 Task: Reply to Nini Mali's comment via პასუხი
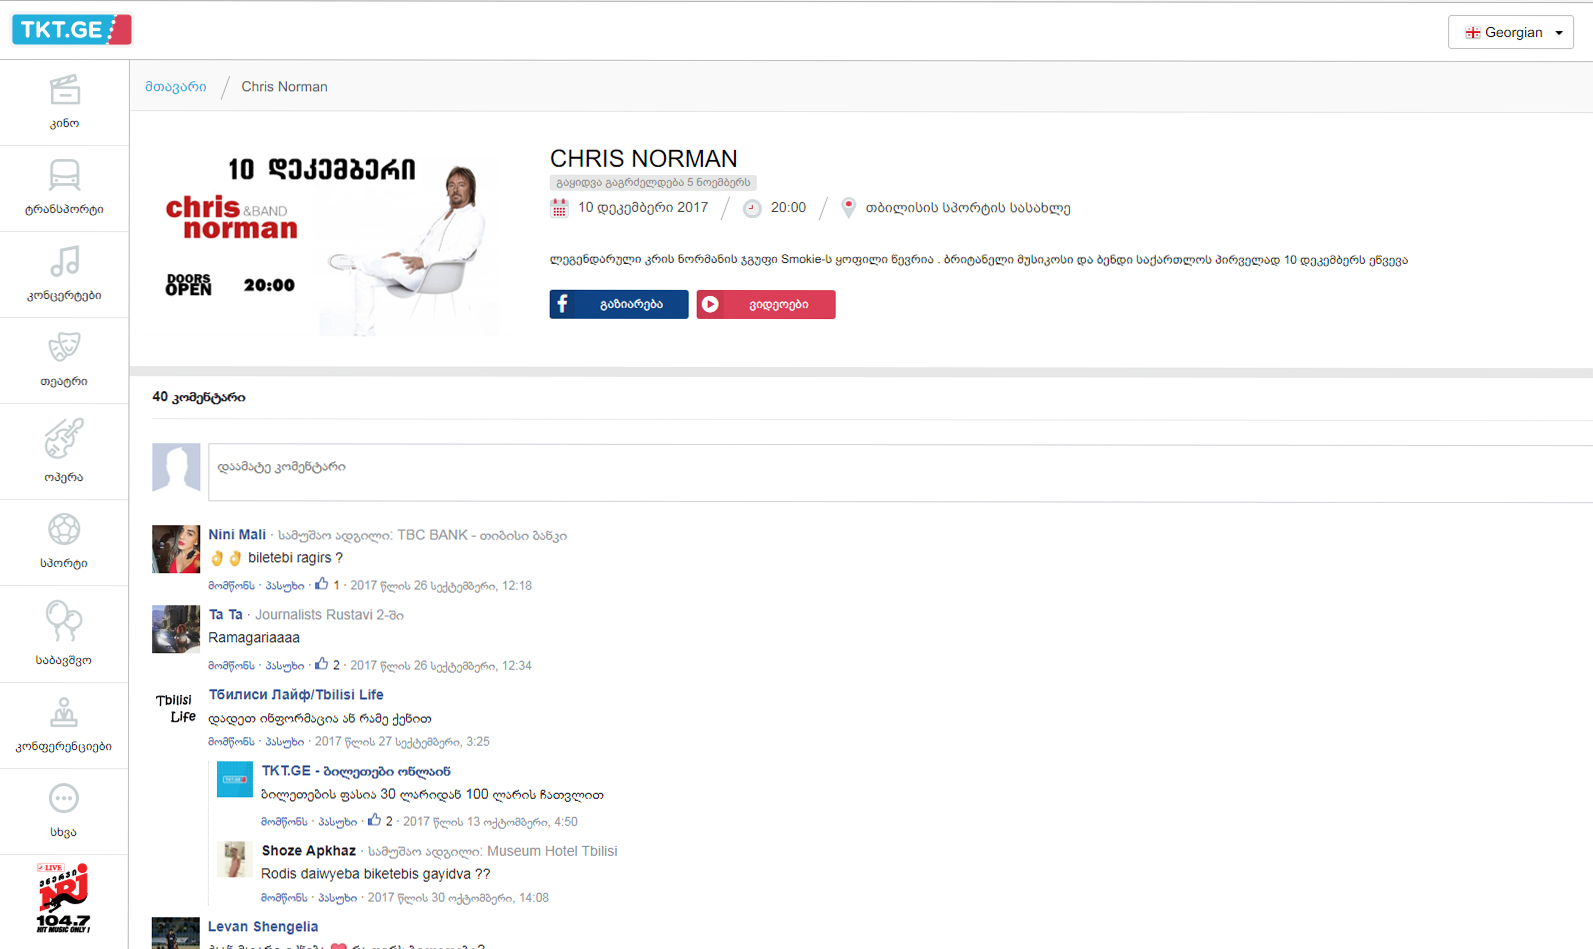[x=285, y=586]
